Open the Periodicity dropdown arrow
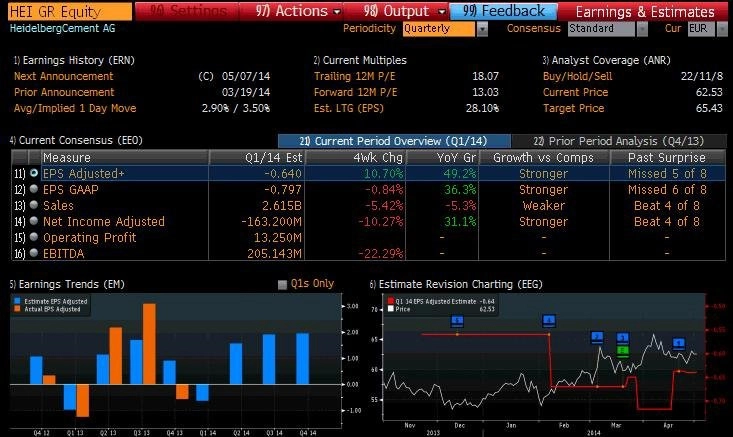733x437 pixels. (482, 29)
